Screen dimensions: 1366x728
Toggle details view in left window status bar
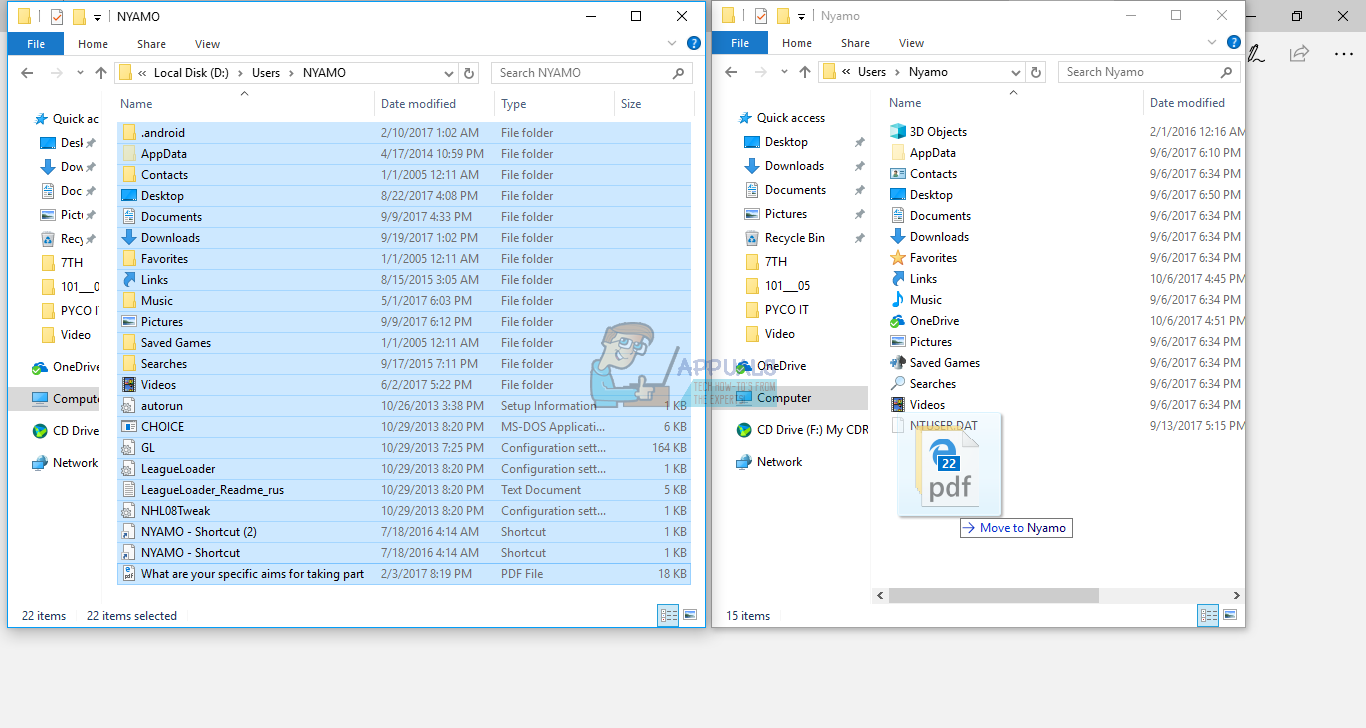point(668,616)
